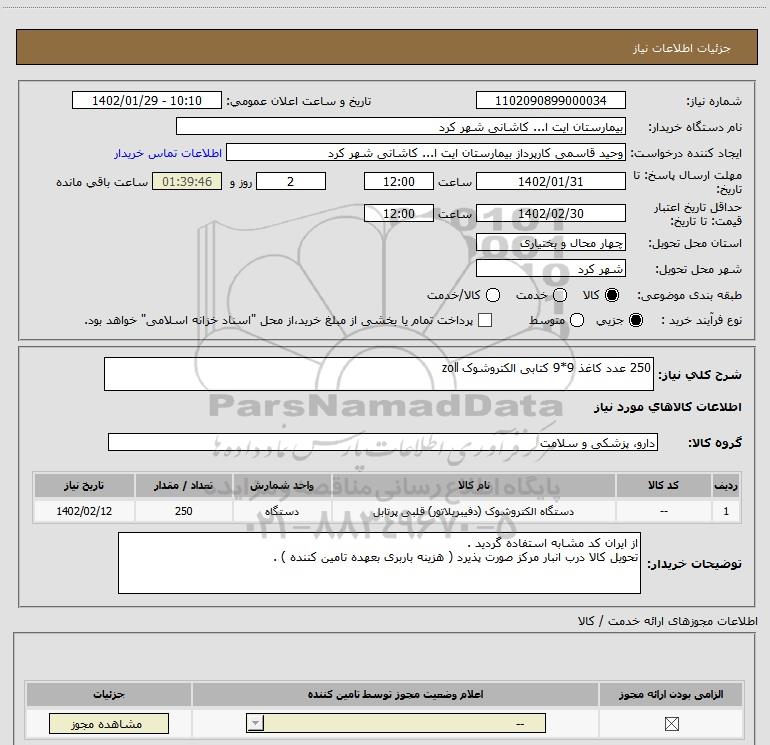
Task: Select the buyer organization name field
Action: (401, 126)
